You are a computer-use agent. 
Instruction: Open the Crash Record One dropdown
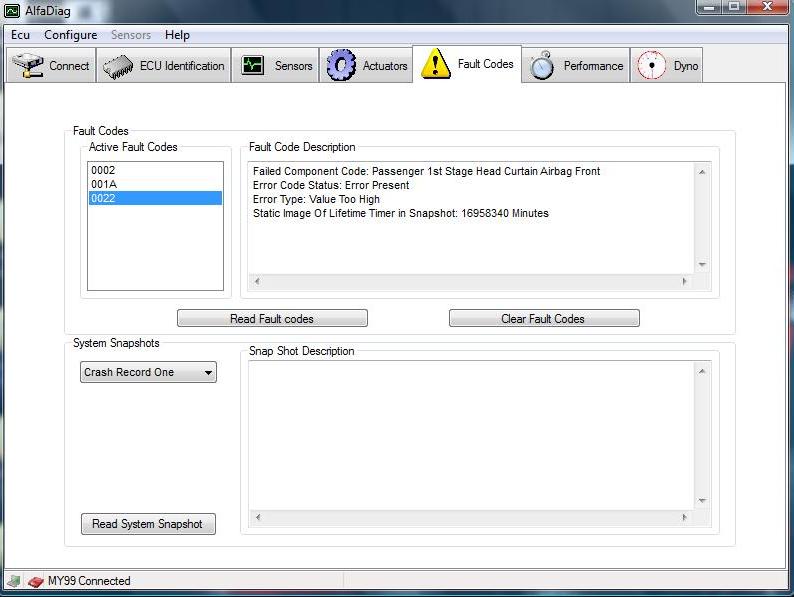pyautogui.click(x=148, y=372)
